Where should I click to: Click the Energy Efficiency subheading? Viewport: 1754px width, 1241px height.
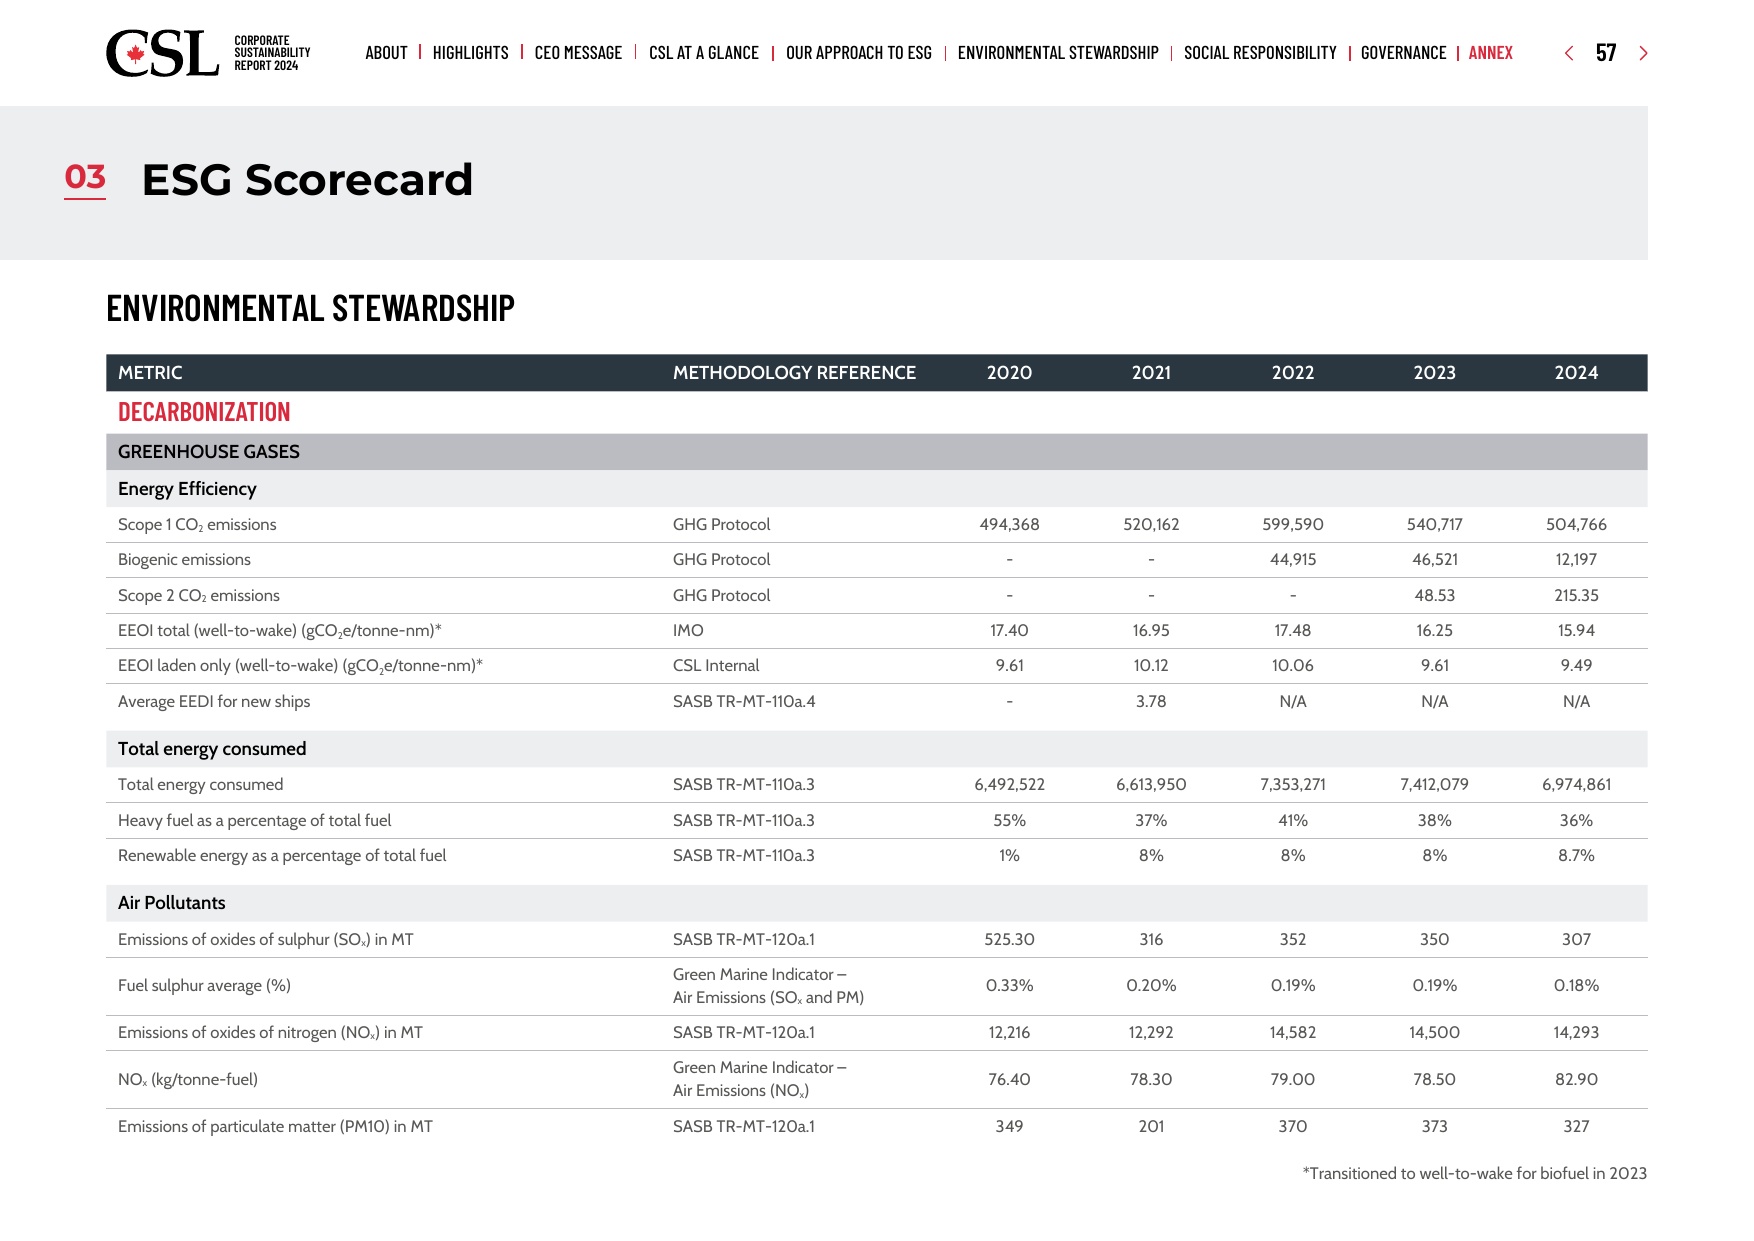[x=187, y=489]
